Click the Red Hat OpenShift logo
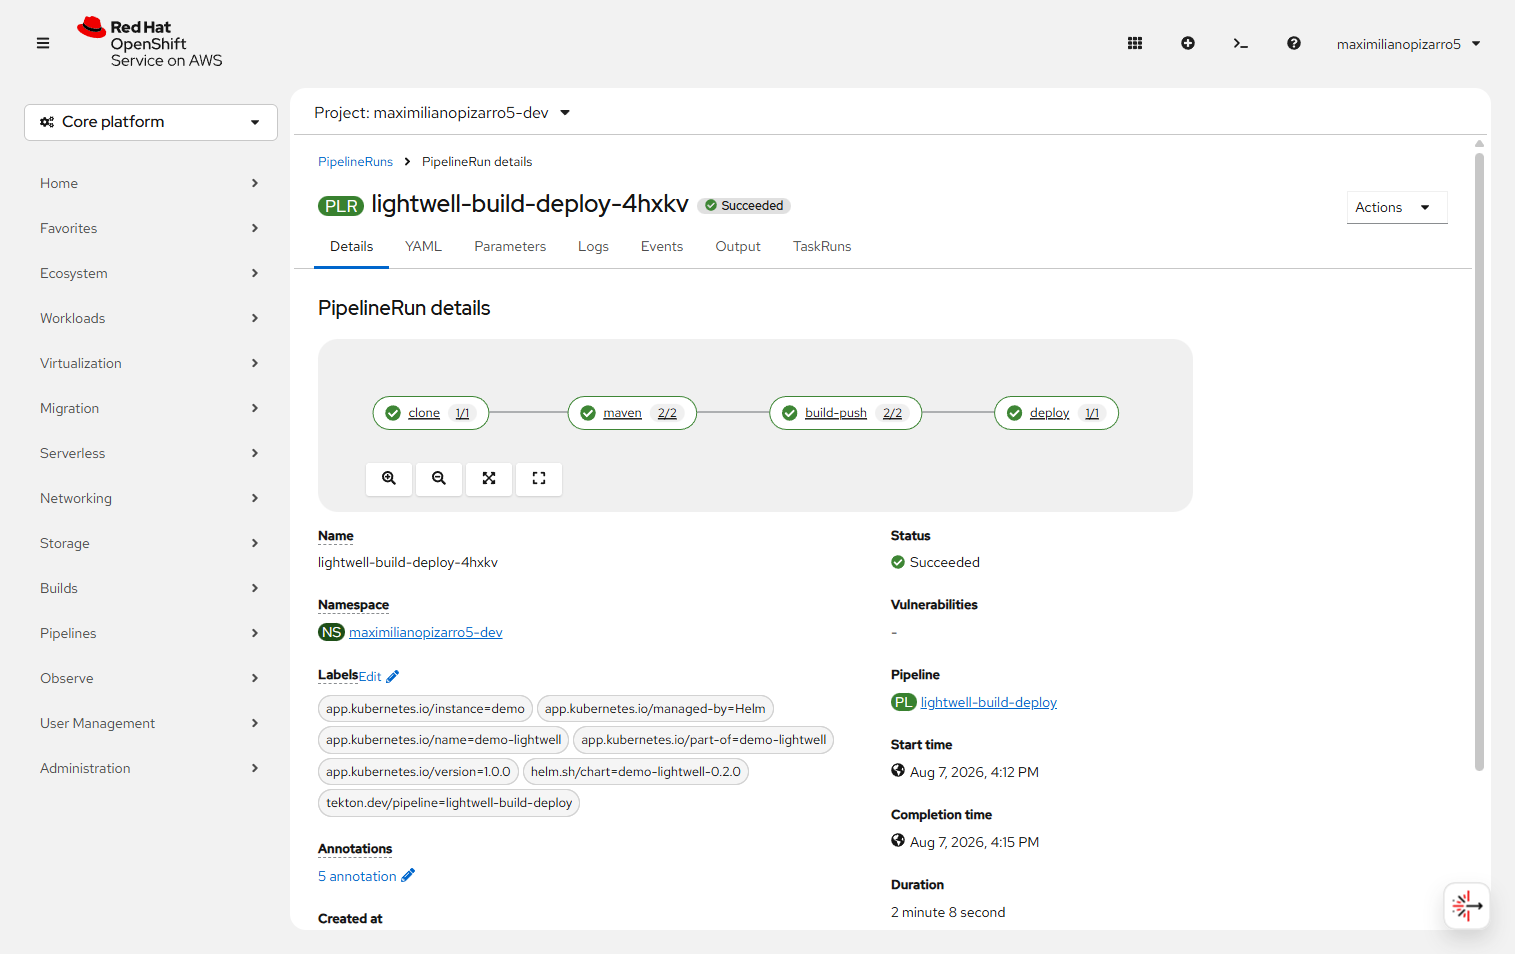The width and height of the screenshot is (1515, 954). (x=150, y=43)
